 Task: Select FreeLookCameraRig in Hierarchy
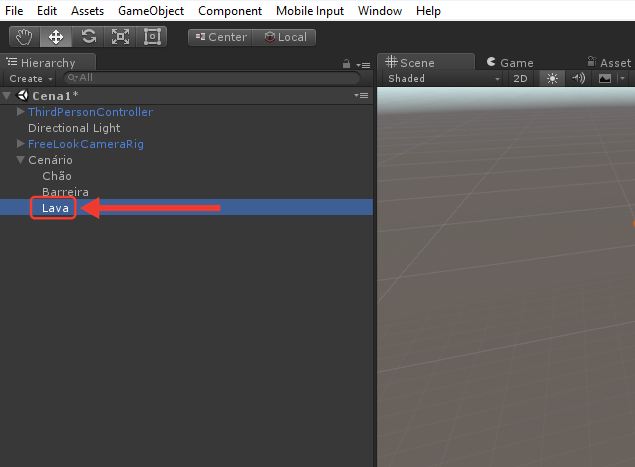tap(86, 144)
